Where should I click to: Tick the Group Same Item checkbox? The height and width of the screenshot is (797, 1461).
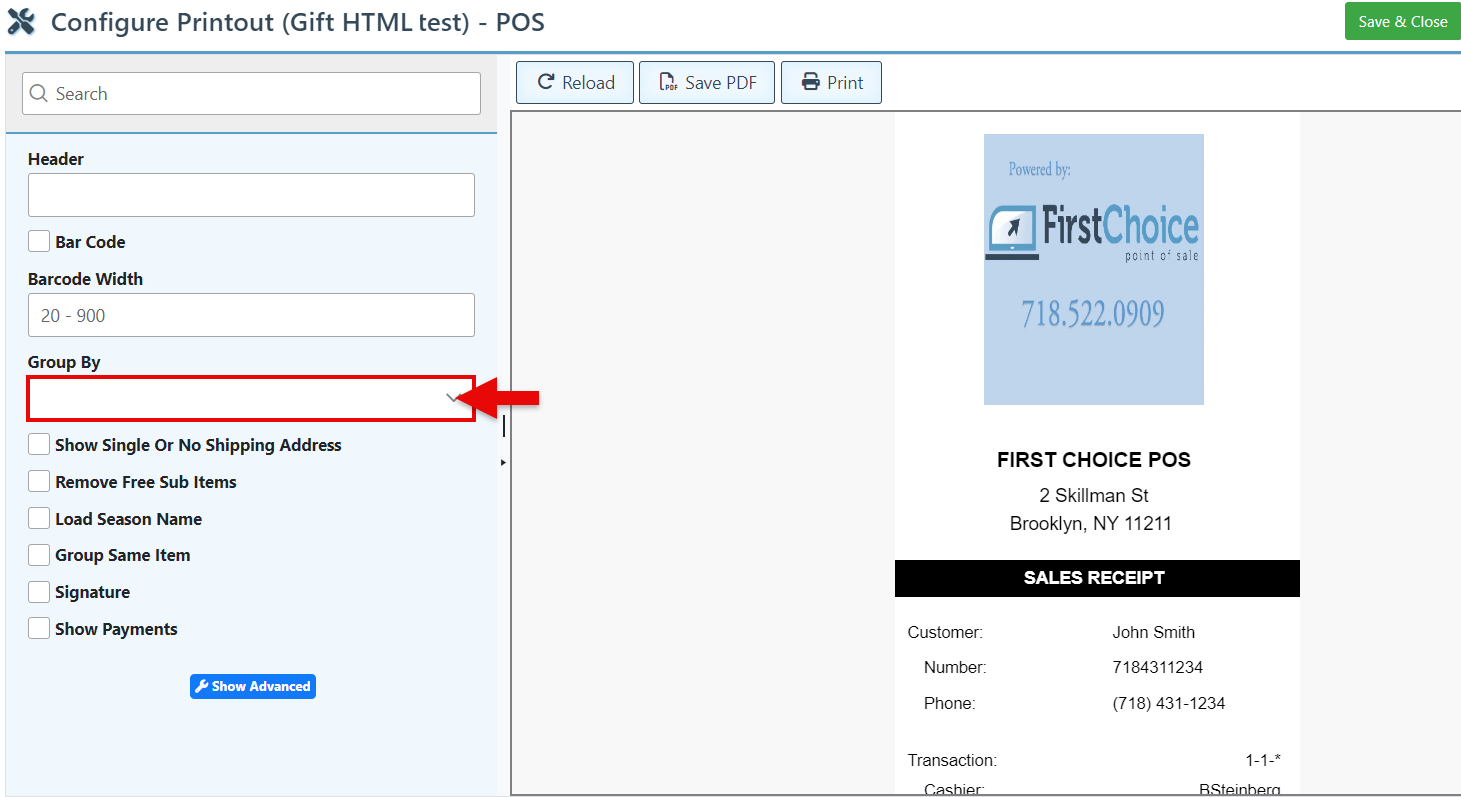pyautogui.click(x=39, y=555)
